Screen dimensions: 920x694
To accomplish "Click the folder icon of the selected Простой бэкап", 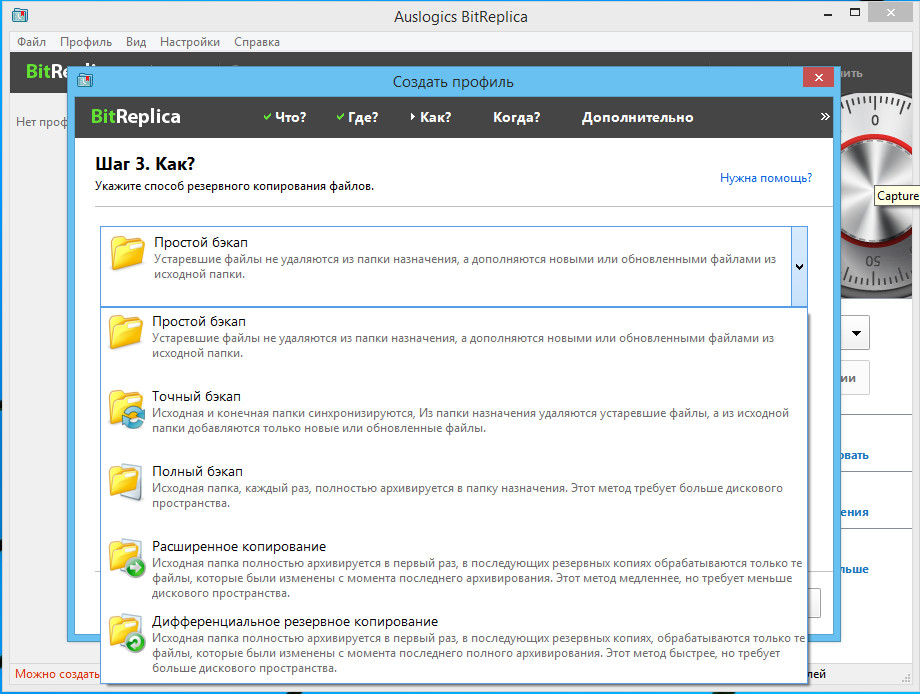I will [x=127, y=252].
